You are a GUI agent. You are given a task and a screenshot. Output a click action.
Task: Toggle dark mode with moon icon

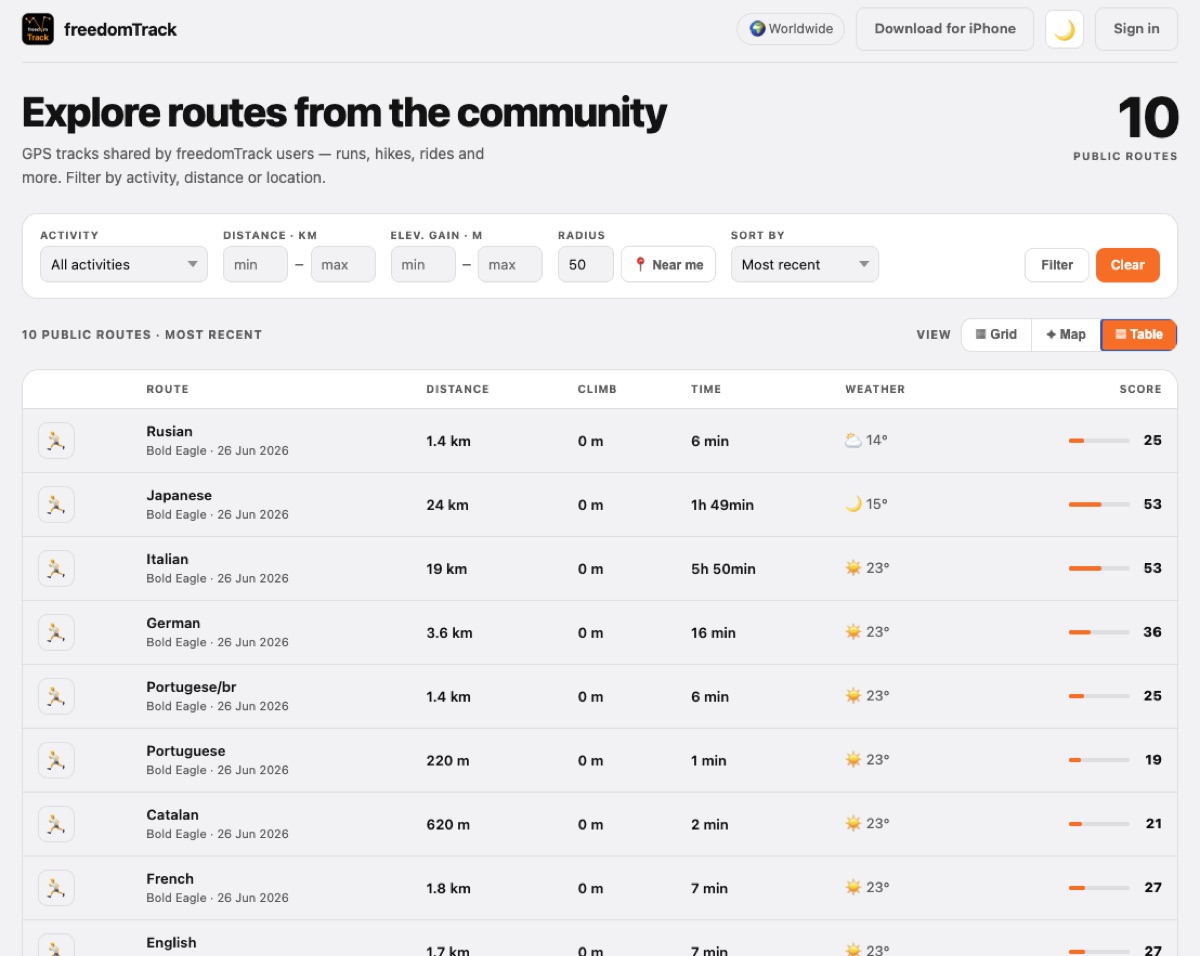pos(1065,29)
